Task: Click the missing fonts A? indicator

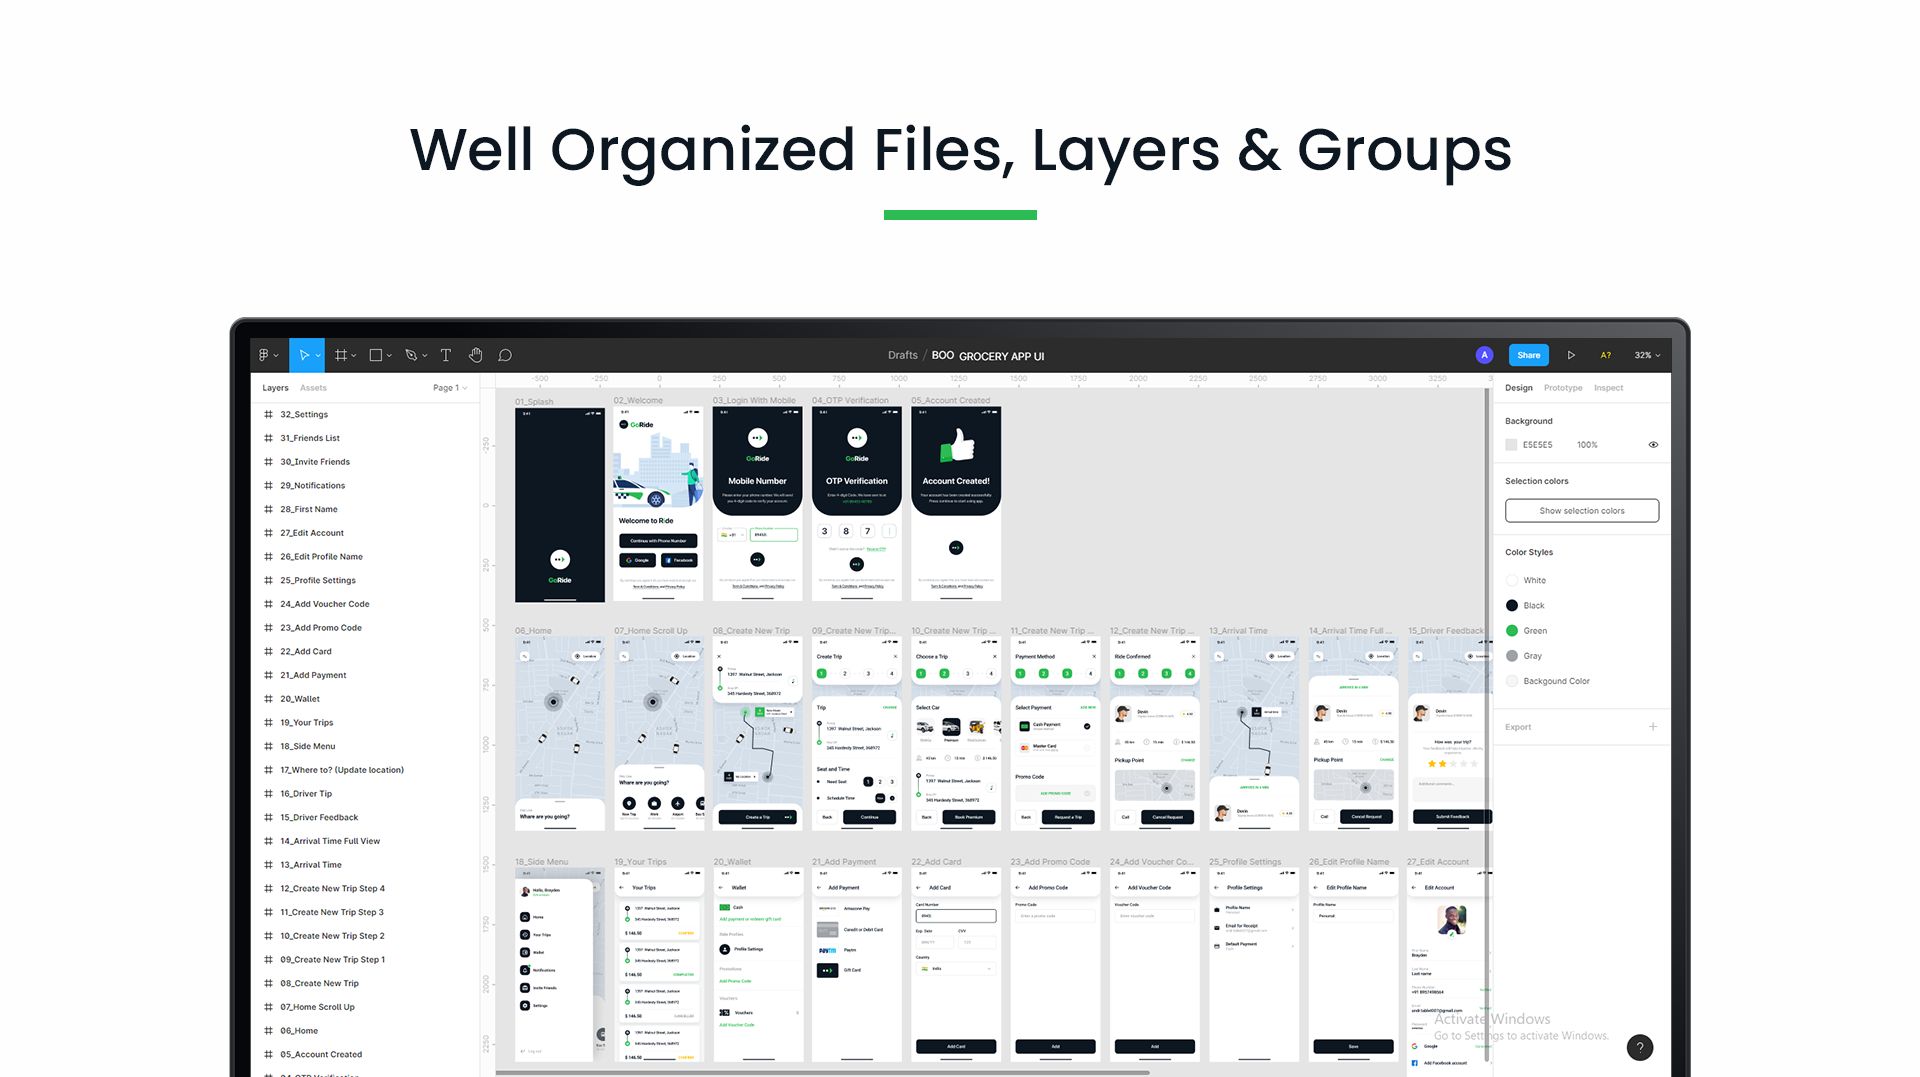Action: tap(1606, 355)
